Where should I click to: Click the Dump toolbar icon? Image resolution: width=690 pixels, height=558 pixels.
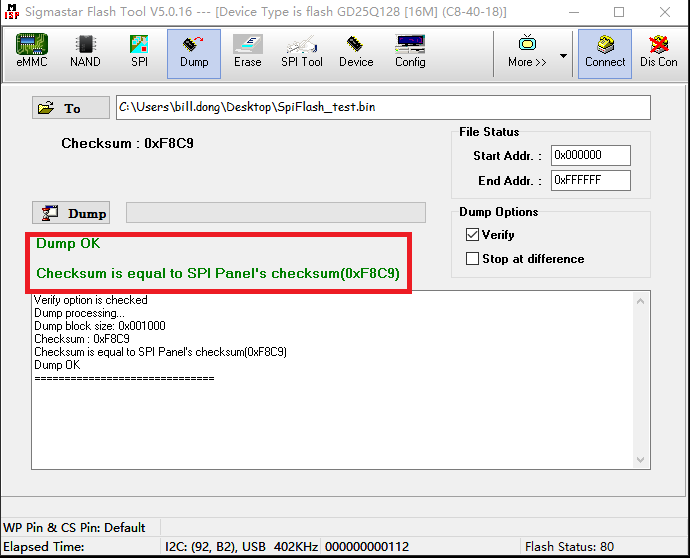[194, 52]
